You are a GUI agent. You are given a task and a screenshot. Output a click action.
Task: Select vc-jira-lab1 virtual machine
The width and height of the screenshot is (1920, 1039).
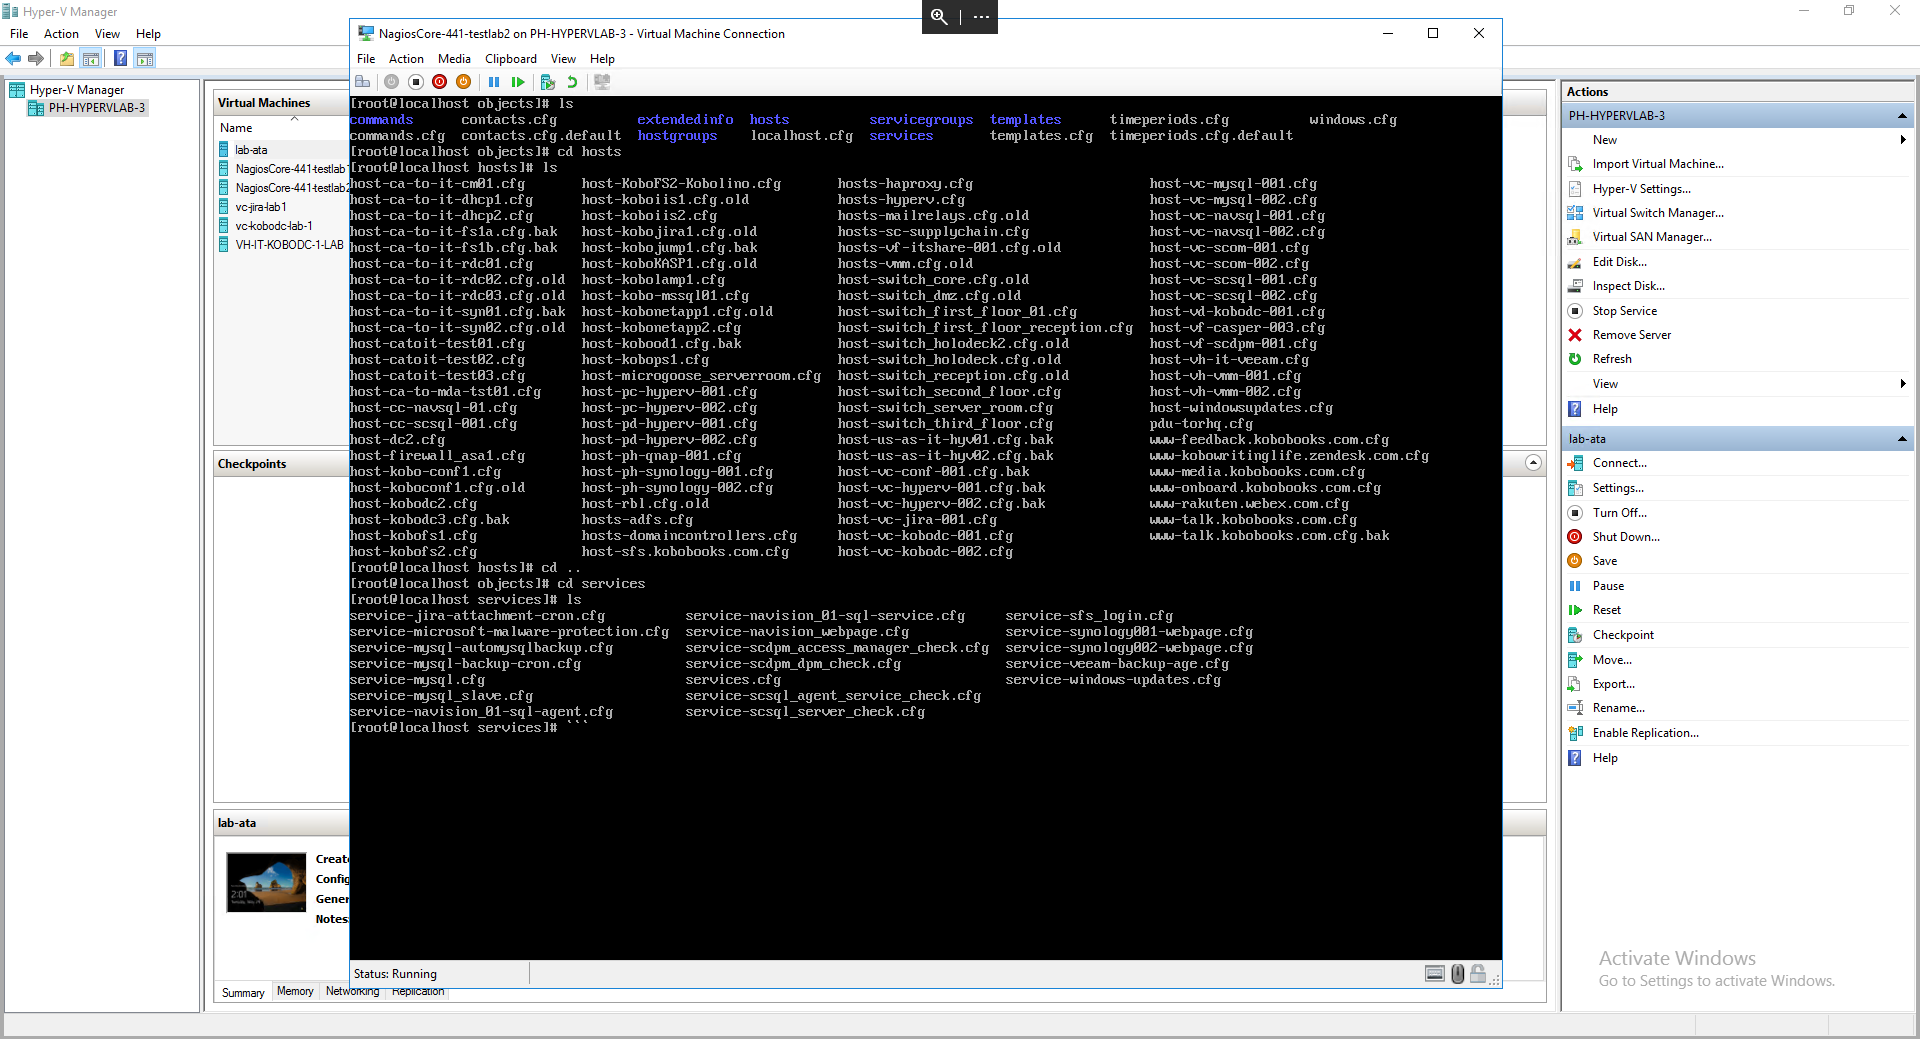click(261, 207)
